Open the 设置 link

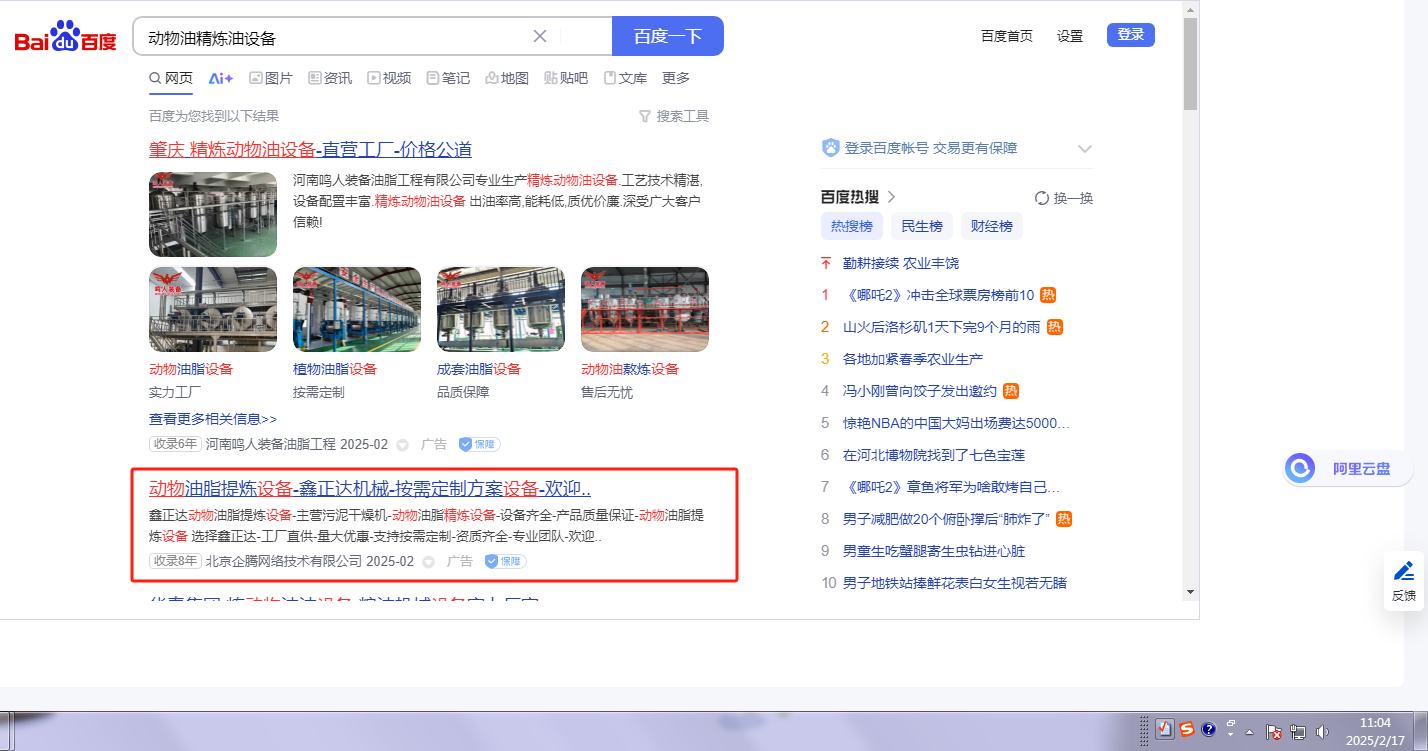click(x=1070, y=36)
